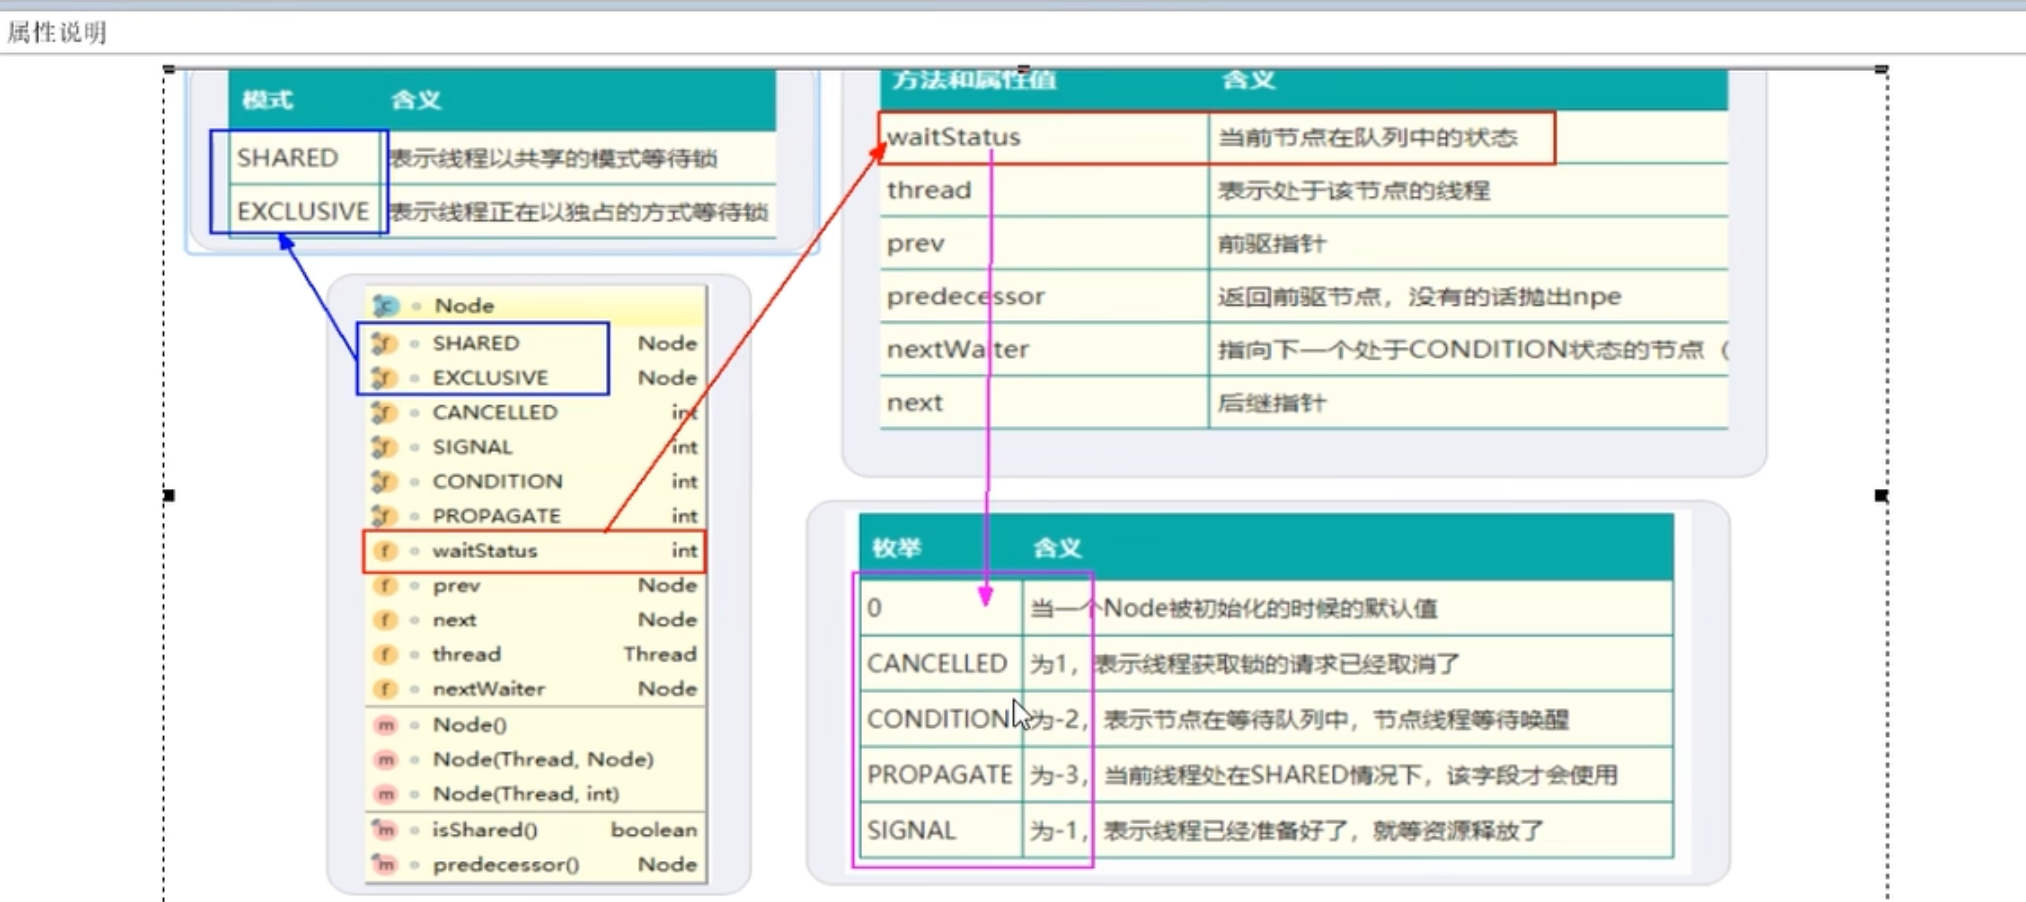This screenshot has width=2026, height=902.
Task: Click PROPAGATE cell in the enum table
Action: tap(941, 775)
